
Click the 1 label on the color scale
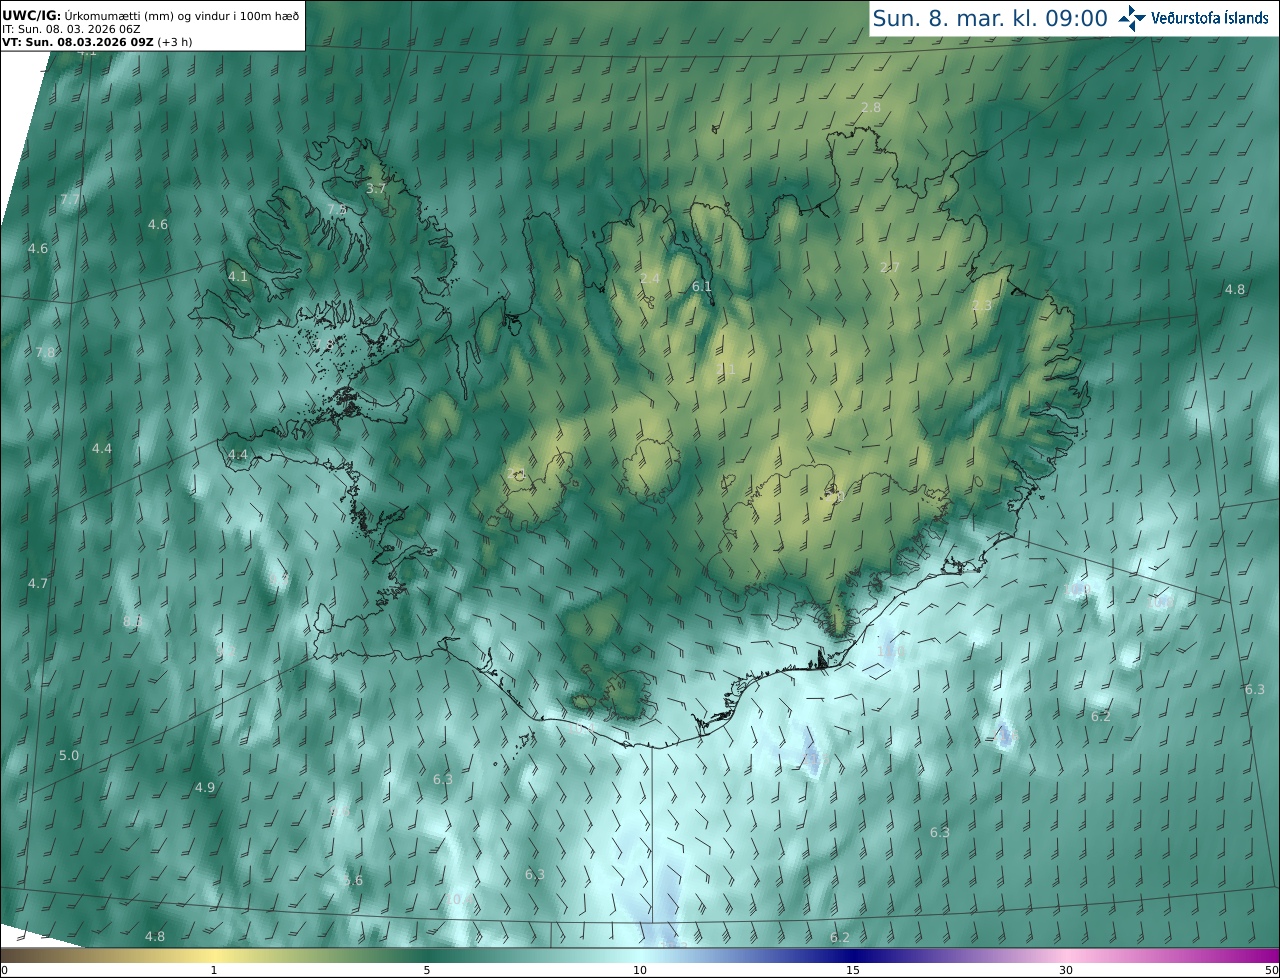point(214,970)
